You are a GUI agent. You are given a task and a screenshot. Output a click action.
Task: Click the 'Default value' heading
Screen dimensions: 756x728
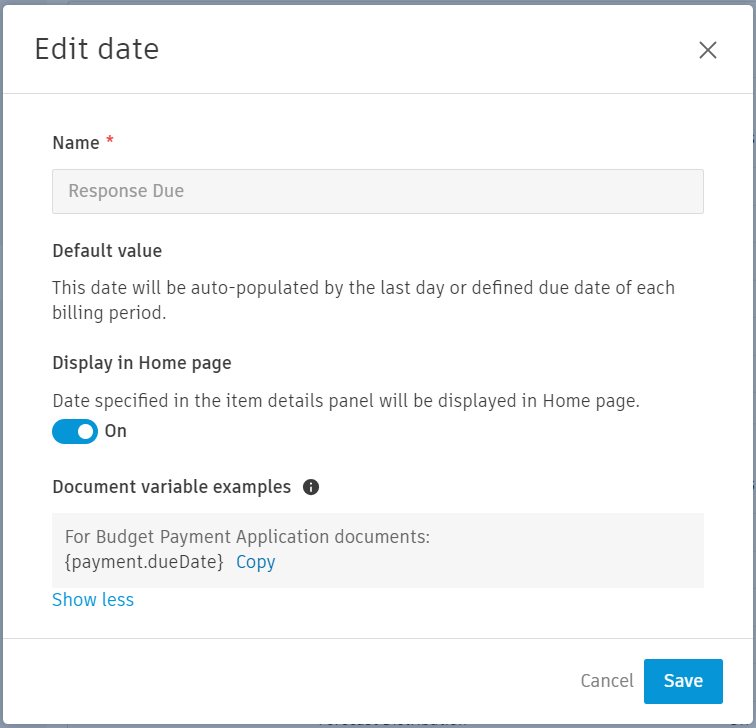107,250
